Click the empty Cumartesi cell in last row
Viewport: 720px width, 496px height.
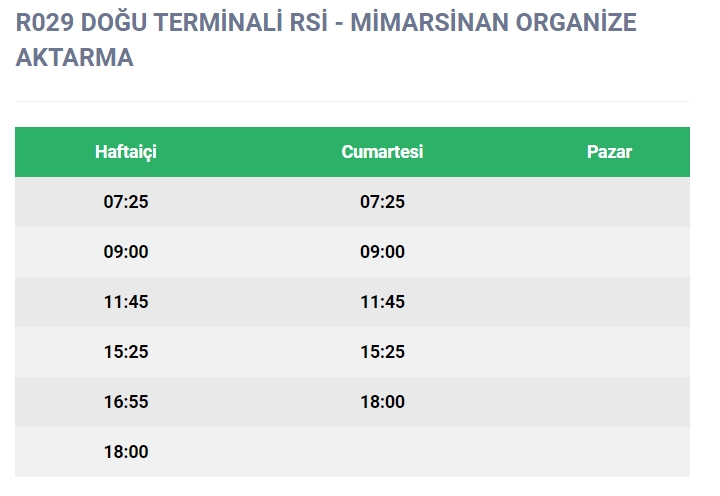pos(382,452)
